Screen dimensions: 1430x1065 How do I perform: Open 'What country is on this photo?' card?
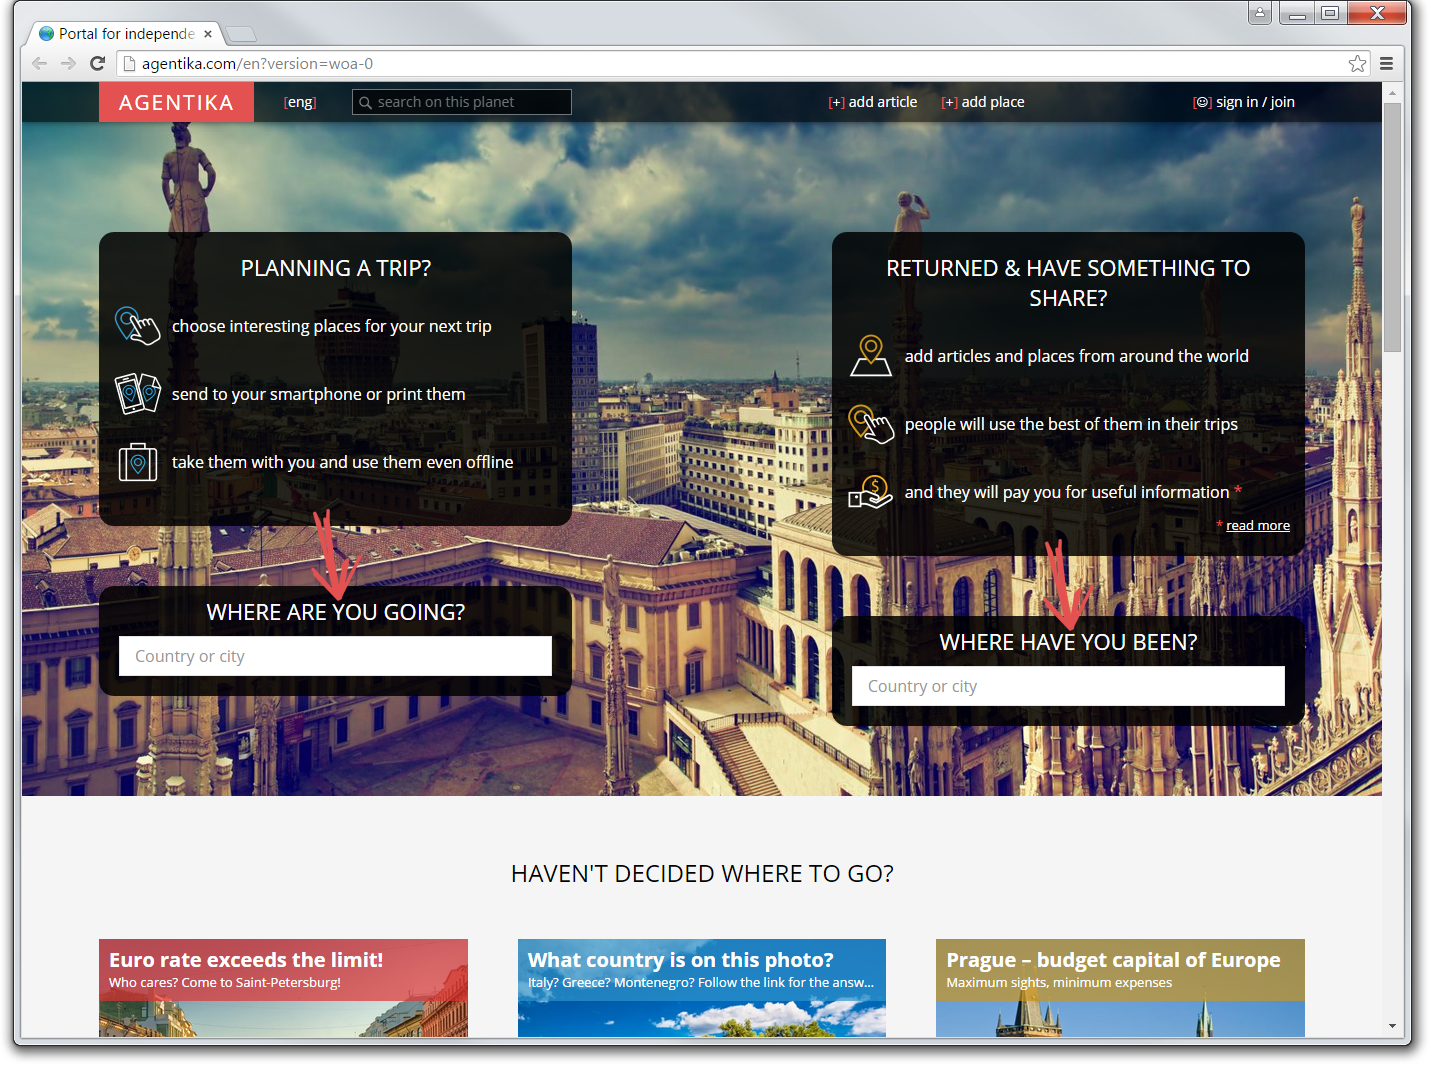tap(702, 988)
